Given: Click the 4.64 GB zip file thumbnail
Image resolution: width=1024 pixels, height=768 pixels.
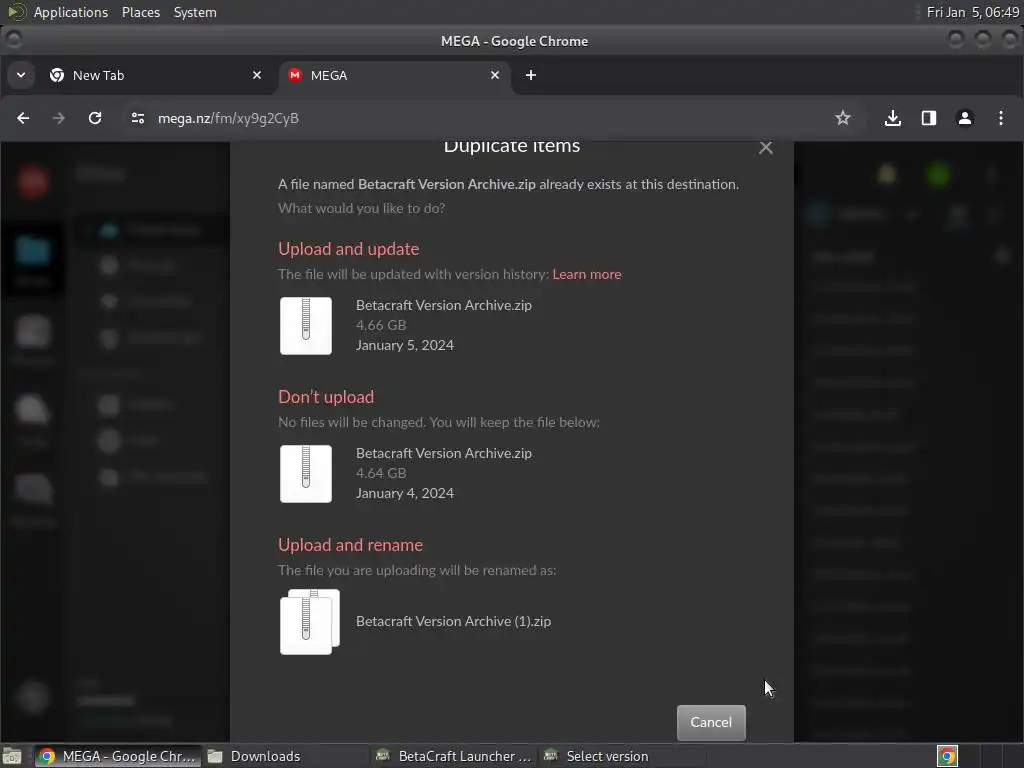Looking at the screenshot, I should click(306, 474).
